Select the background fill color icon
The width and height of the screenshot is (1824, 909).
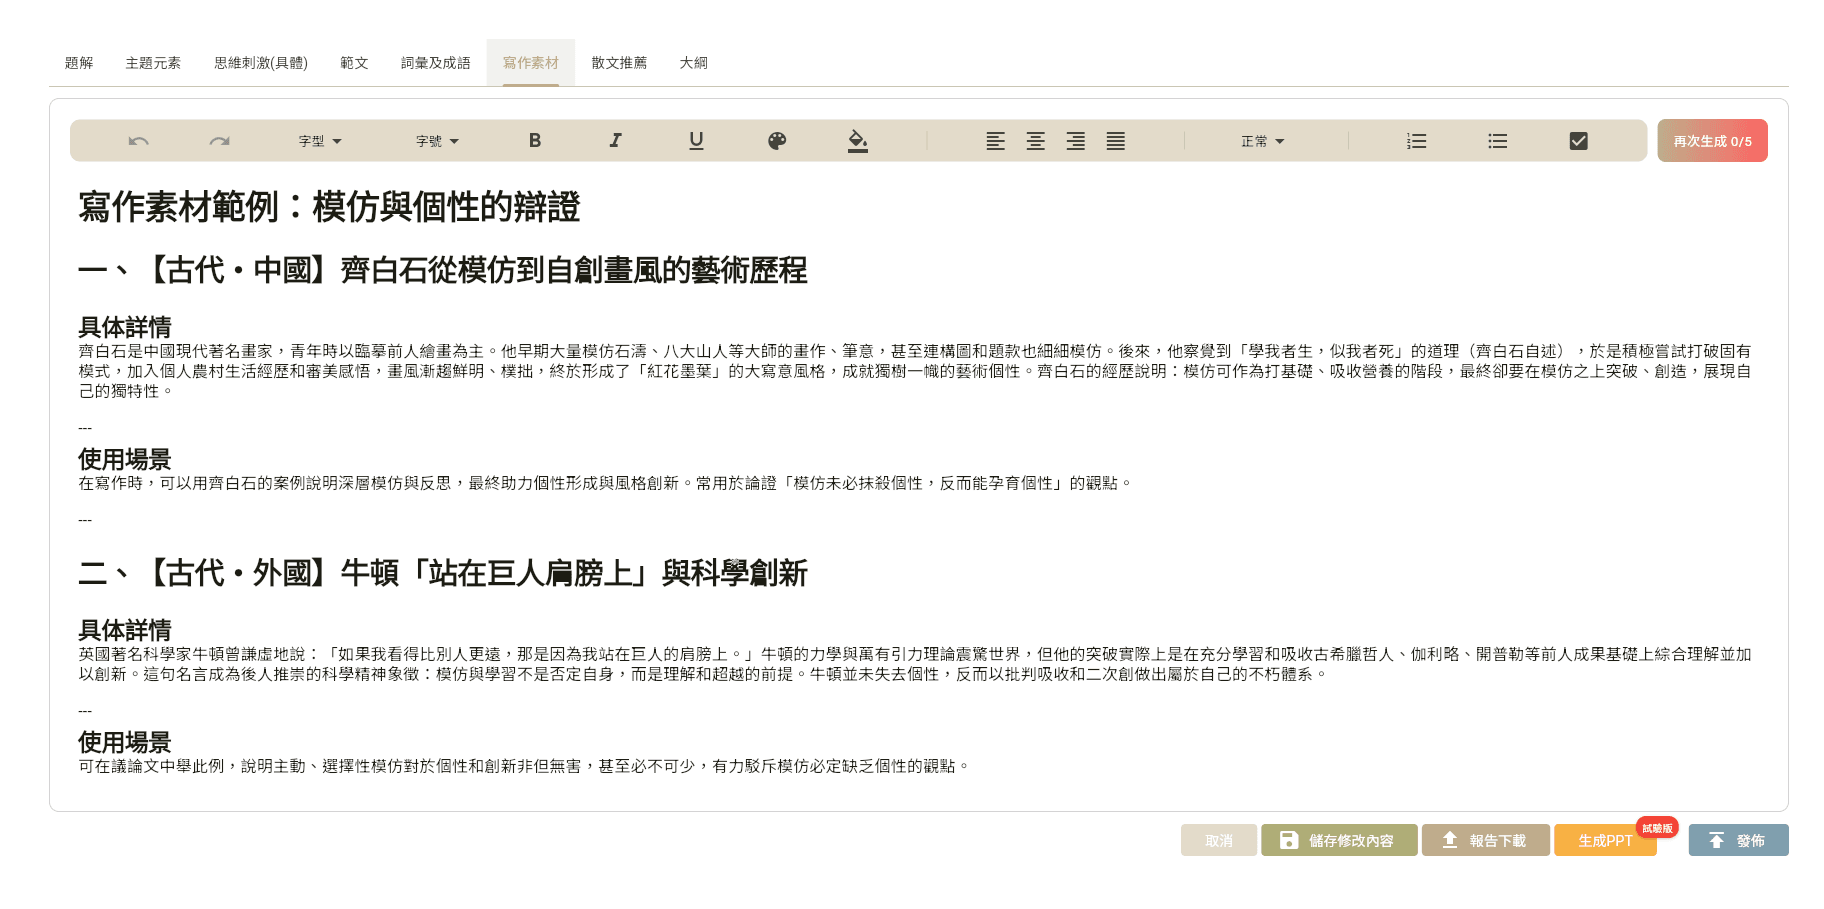(858, 140)
